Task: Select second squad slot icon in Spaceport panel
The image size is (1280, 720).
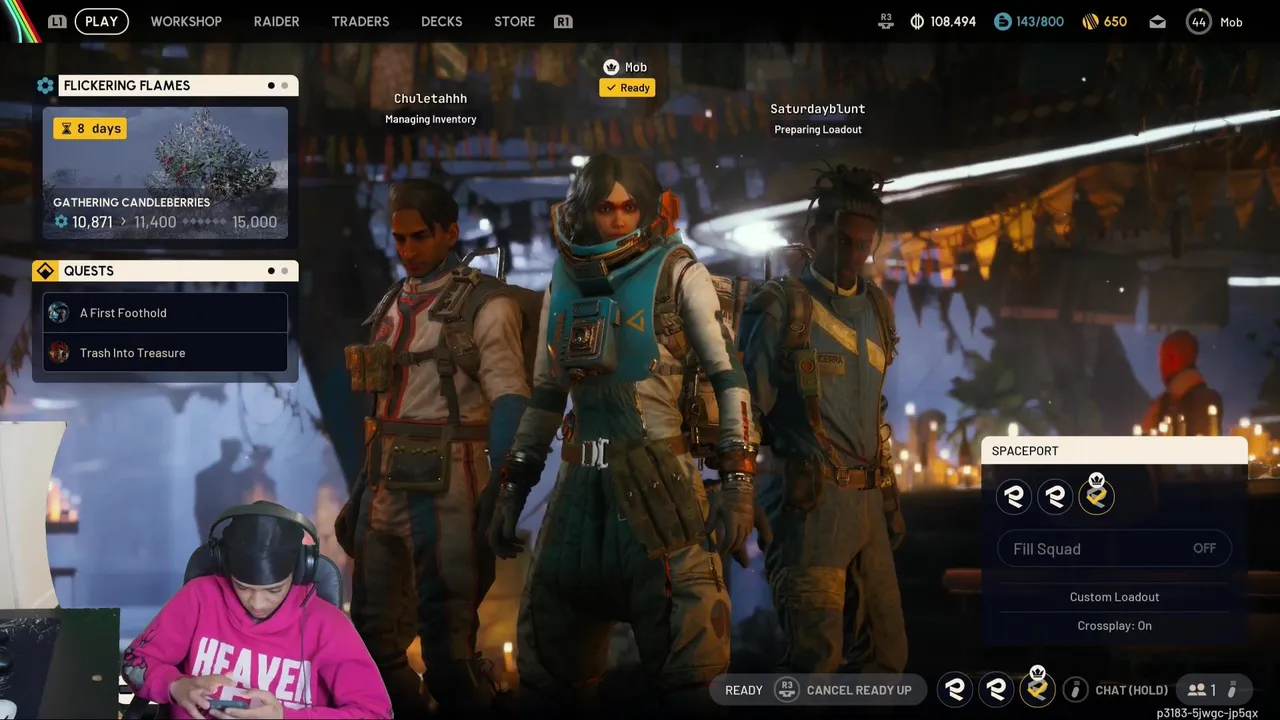Action: (x=1055, y=496)
